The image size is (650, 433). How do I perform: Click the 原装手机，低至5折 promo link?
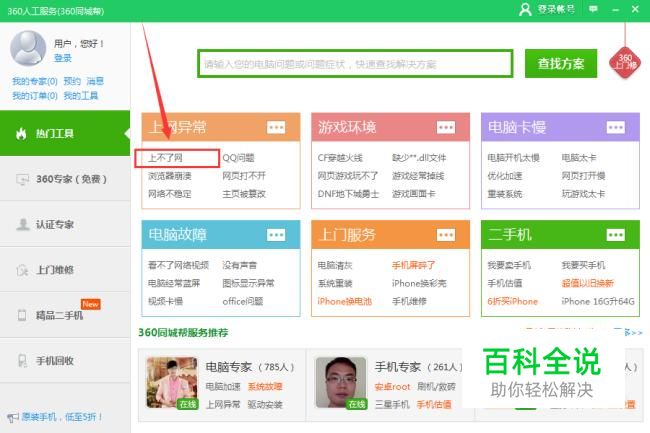(62, 417)
